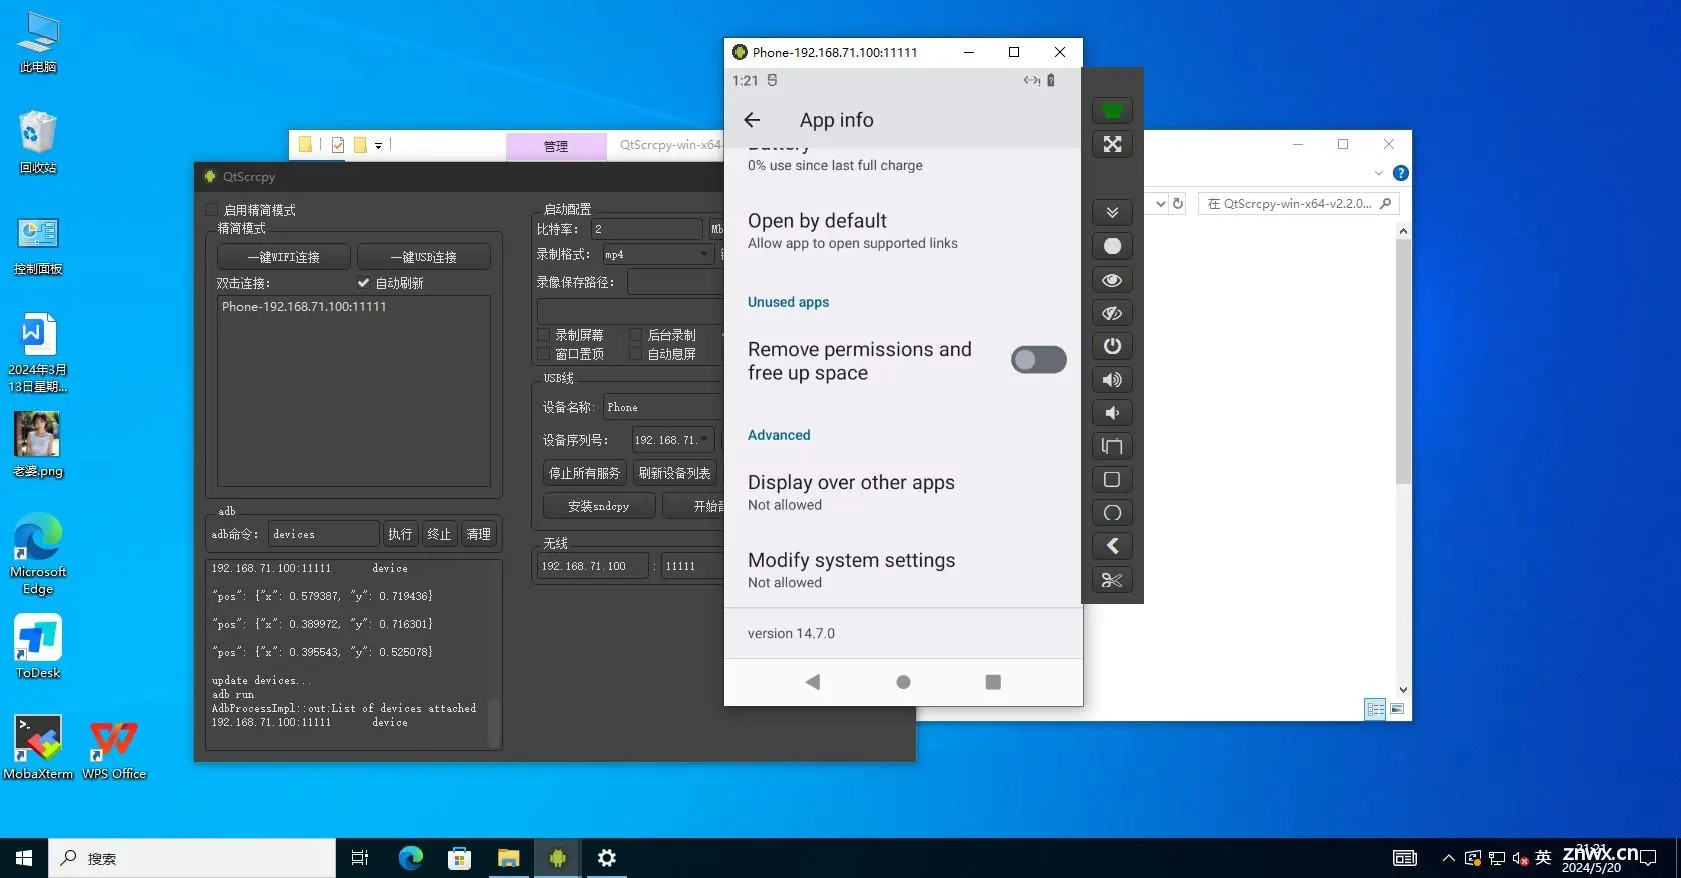Open the 设备序列号 dropdown
The height and width of the screenshot is (878, 1681).
(x=673, y=440)
